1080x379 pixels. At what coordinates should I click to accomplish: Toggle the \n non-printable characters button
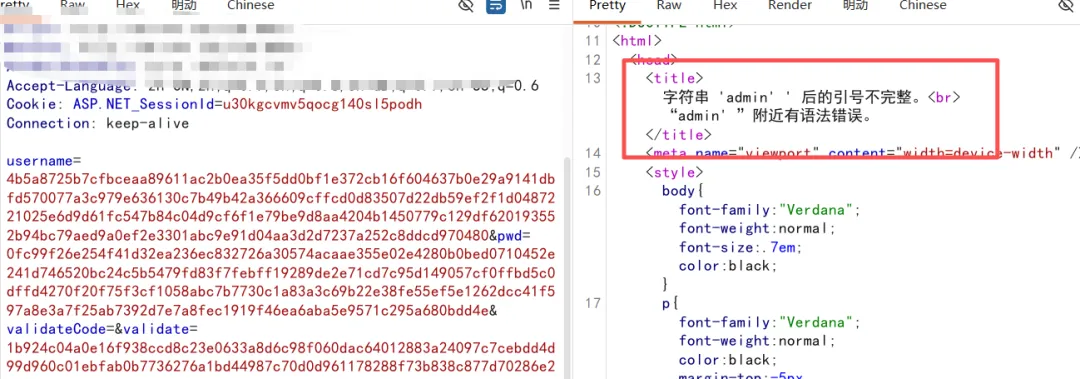(x=526, y=6)
